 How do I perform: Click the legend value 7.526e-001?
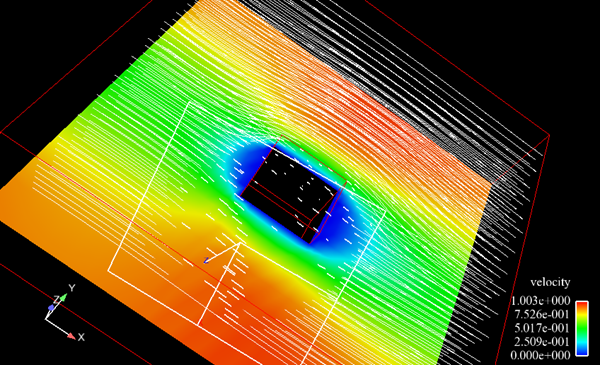[x=541, y=314]
